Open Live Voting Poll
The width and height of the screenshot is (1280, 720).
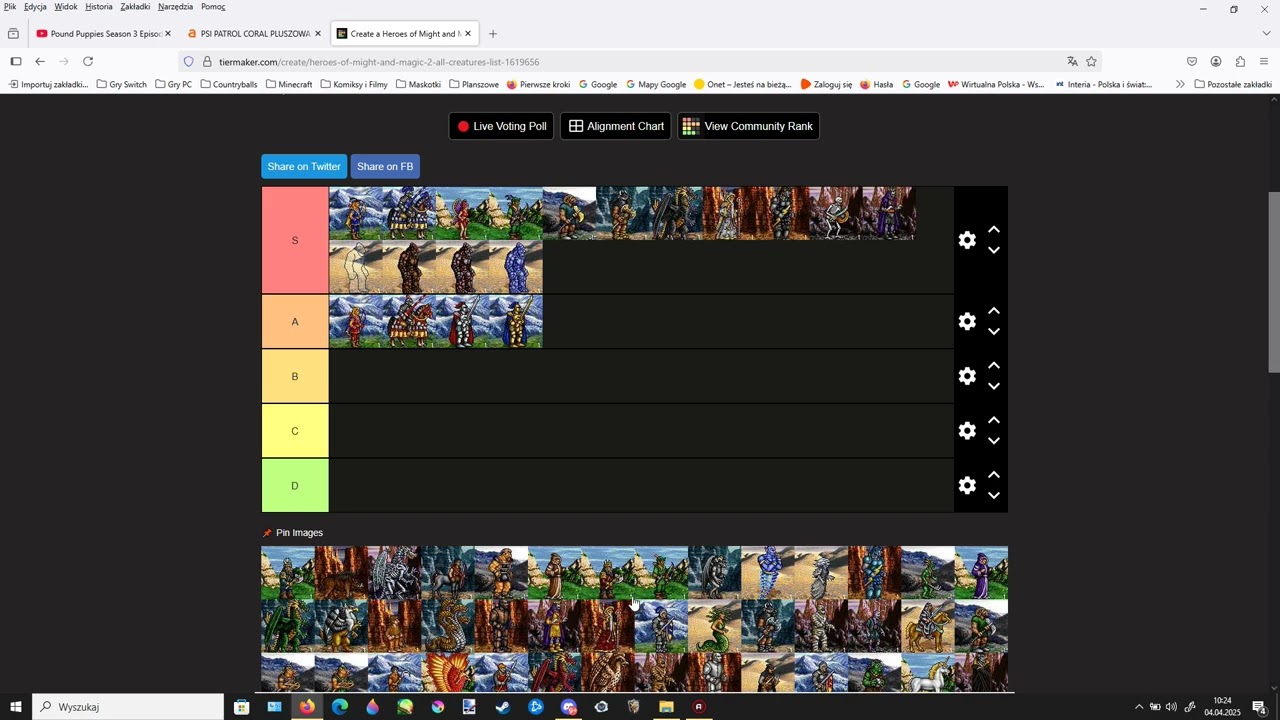tap(501, 126)
